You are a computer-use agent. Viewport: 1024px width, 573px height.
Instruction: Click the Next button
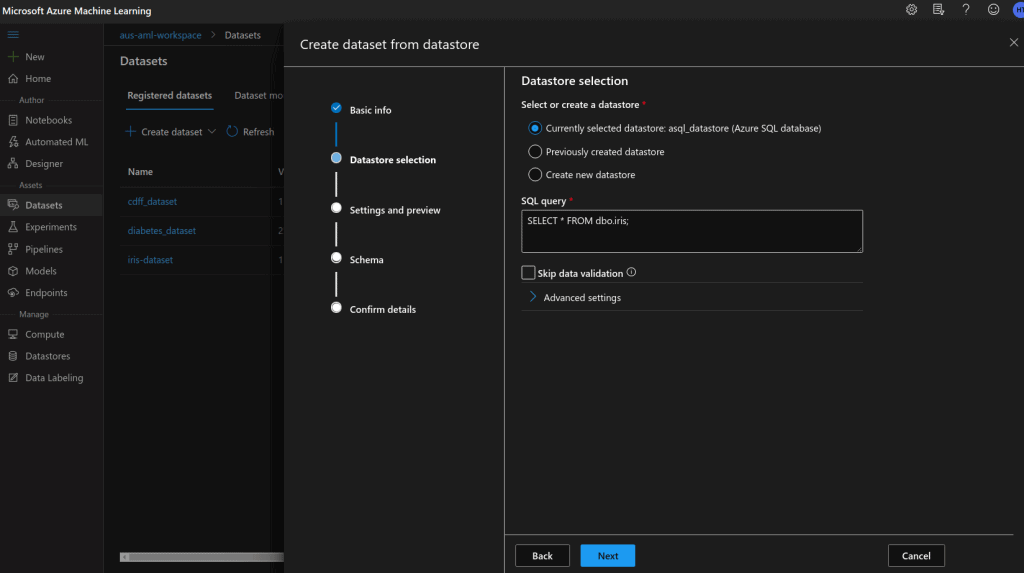coord(607,556)
